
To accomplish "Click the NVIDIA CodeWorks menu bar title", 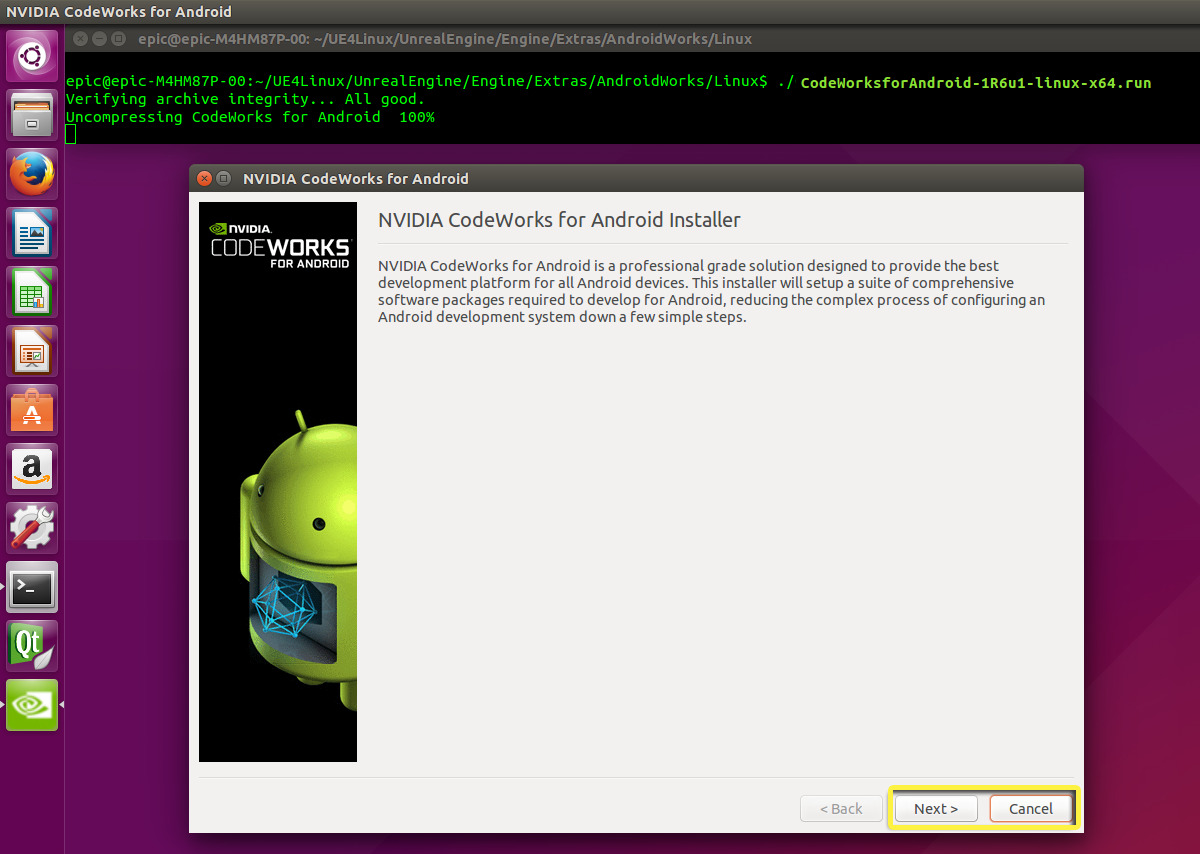I will [120, 11].
